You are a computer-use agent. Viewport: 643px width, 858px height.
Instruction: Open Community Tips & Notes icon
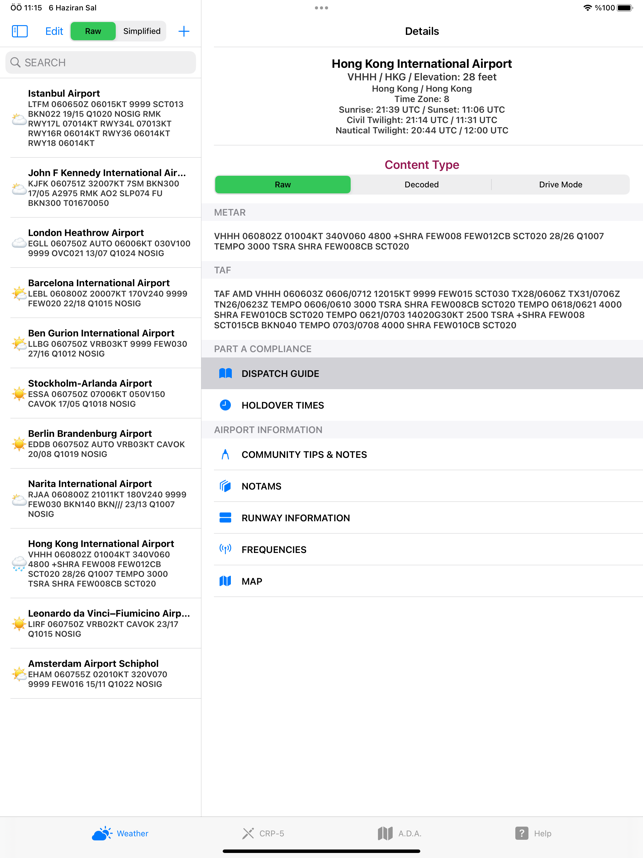(x=225, y=454)
